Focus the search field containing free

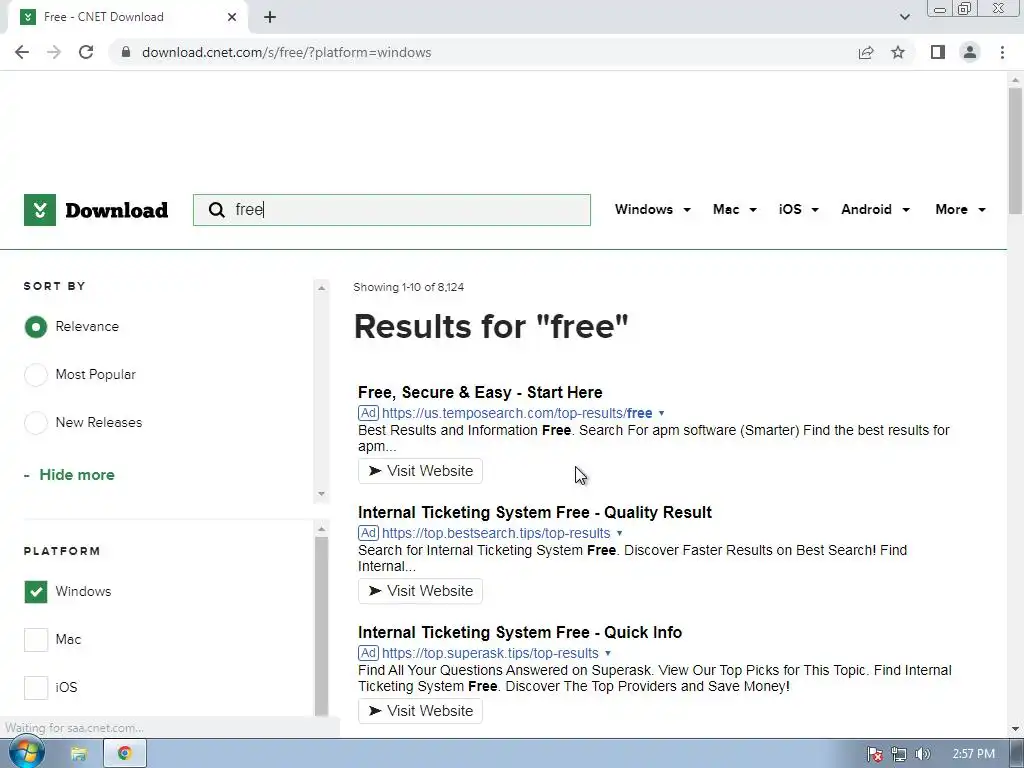pyautogui.click(x=392, y=210)
